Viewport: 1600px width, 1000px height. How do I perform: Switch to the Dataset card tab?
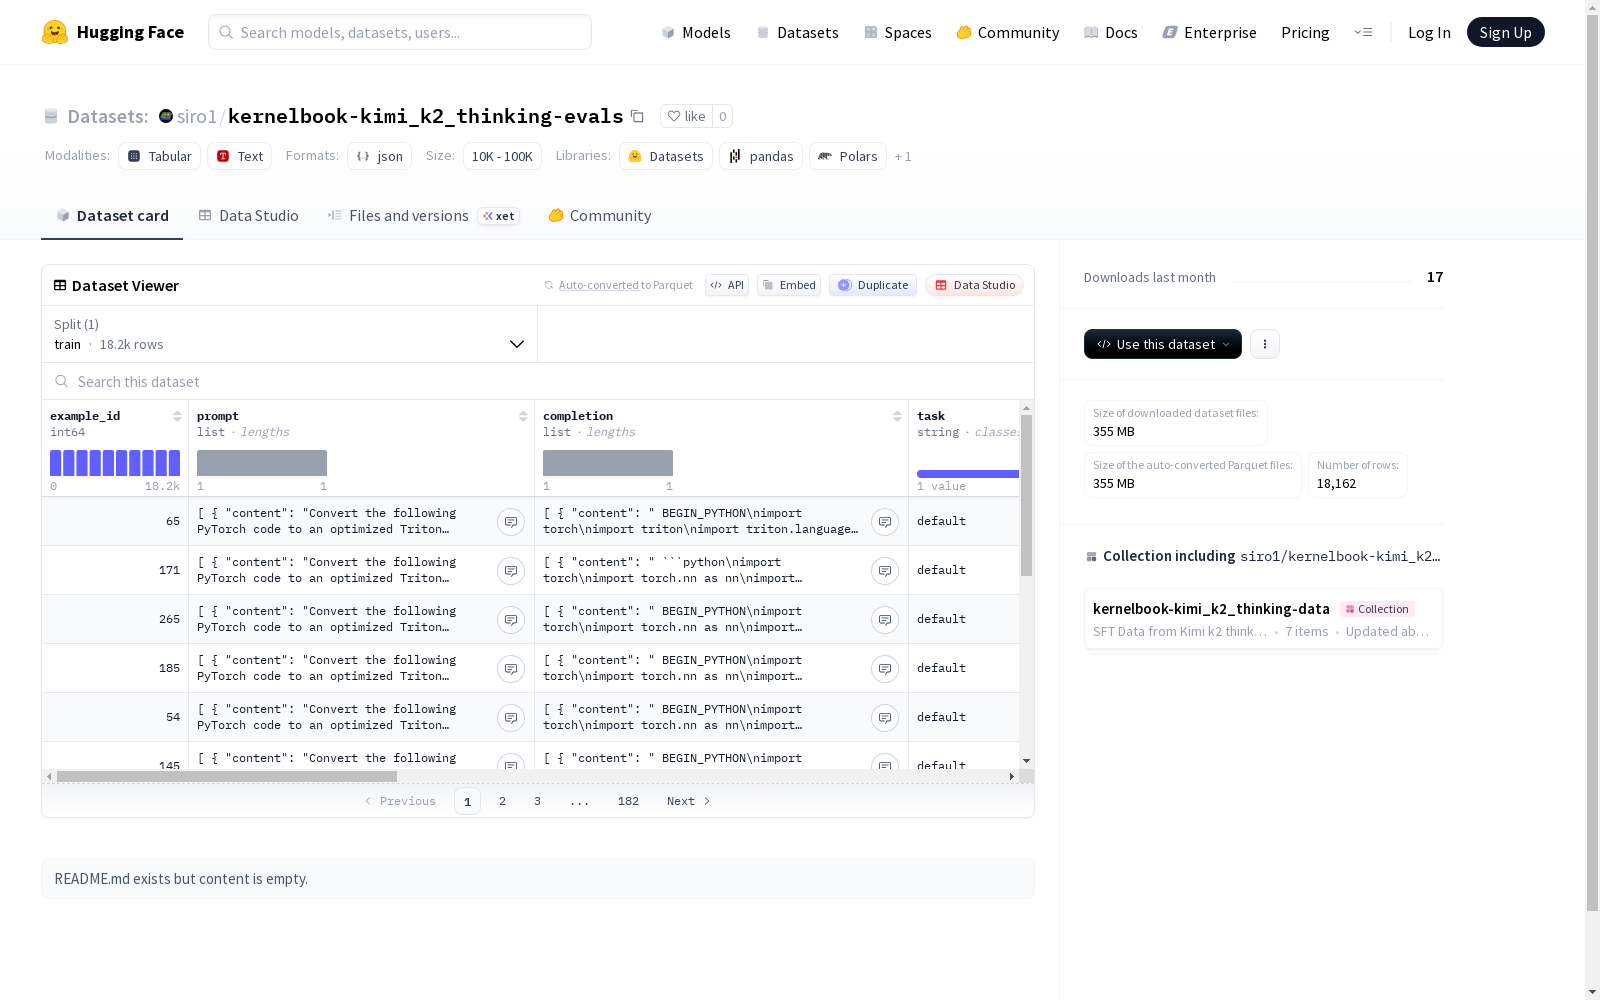112,216
